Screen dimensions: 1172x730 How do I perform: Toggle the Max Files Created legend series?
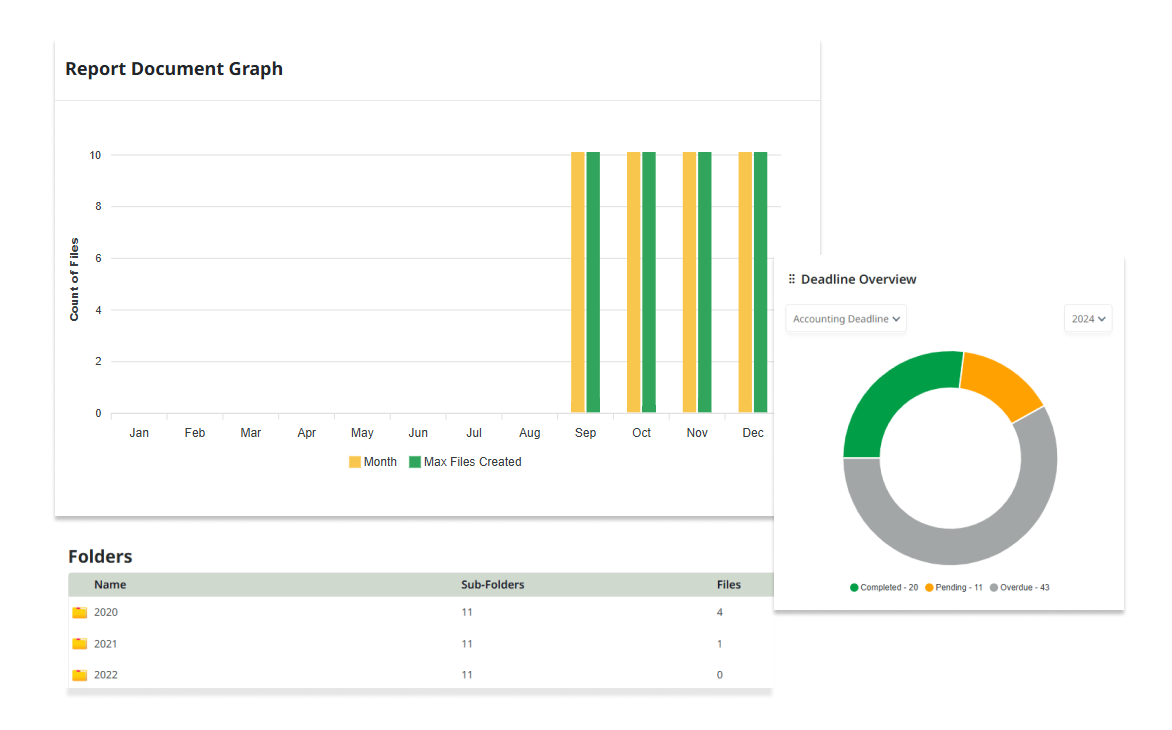(465, 462)
